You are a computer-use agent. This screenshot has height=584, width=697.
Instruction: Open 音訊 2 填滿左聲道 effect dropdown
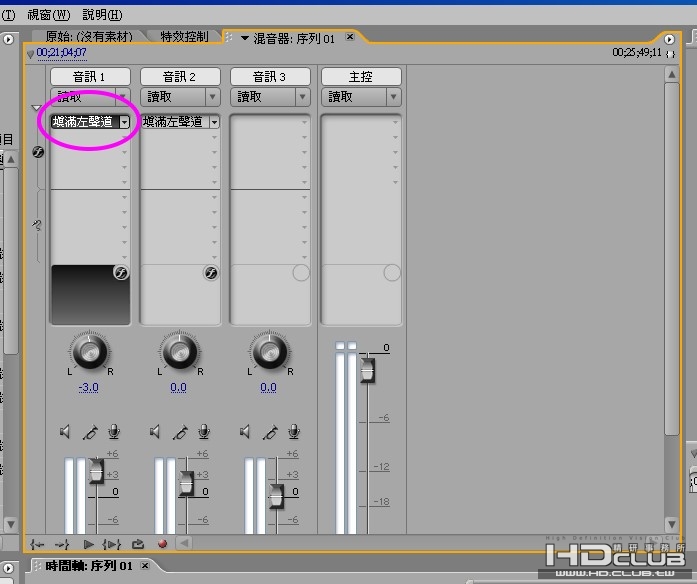tap(215, 122)
